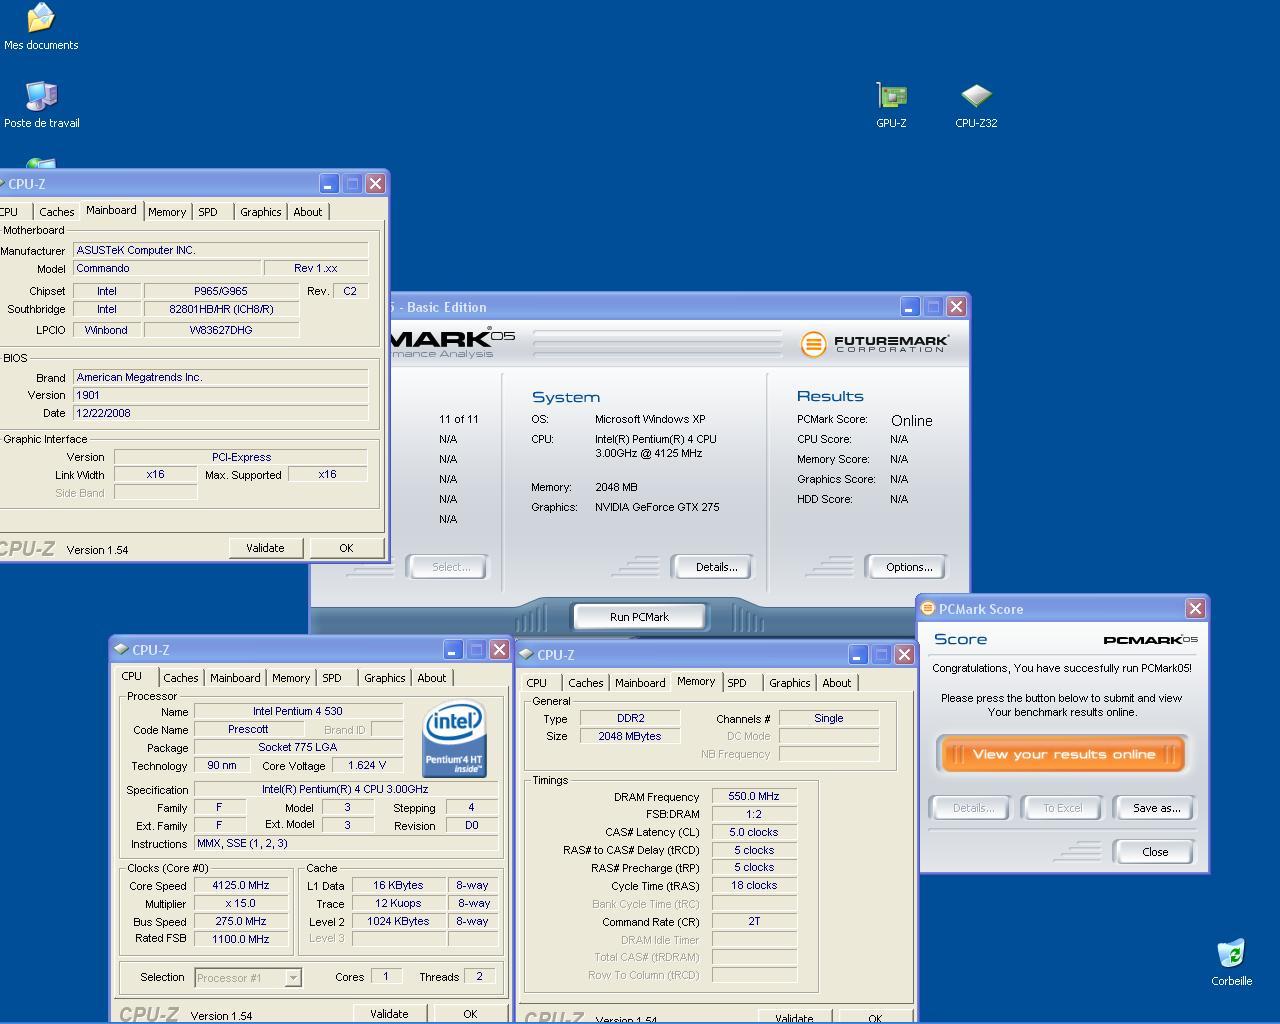Click the BIOS Date 12/22/2008 field

point(221,414)
